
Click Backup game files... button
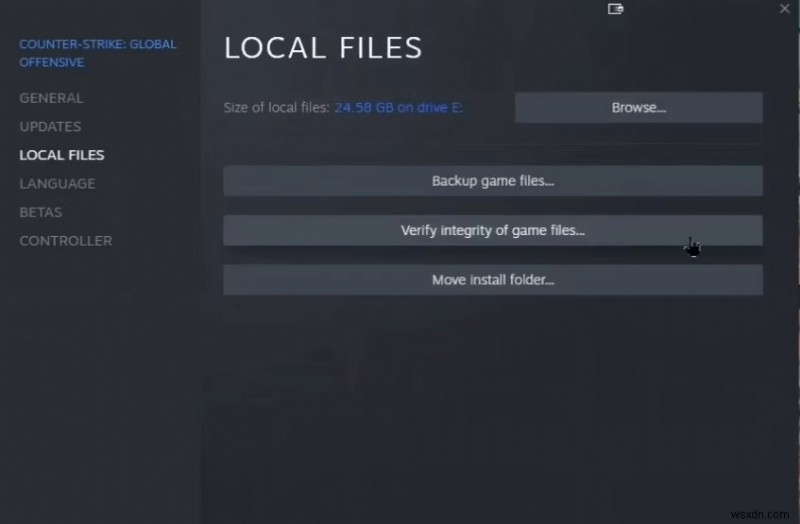pos(492,181)
